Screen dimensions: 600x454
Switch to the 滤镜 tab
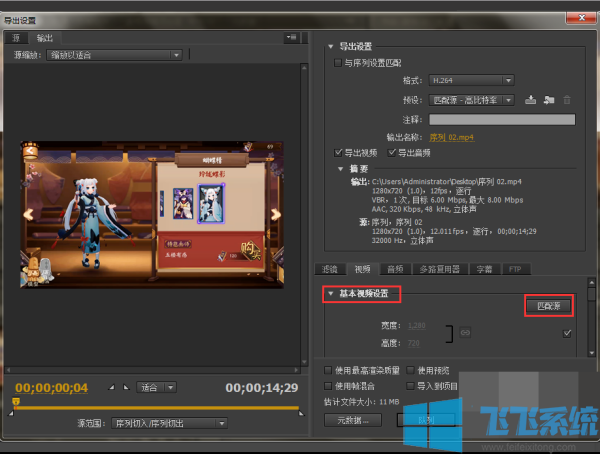pos(328,269)
